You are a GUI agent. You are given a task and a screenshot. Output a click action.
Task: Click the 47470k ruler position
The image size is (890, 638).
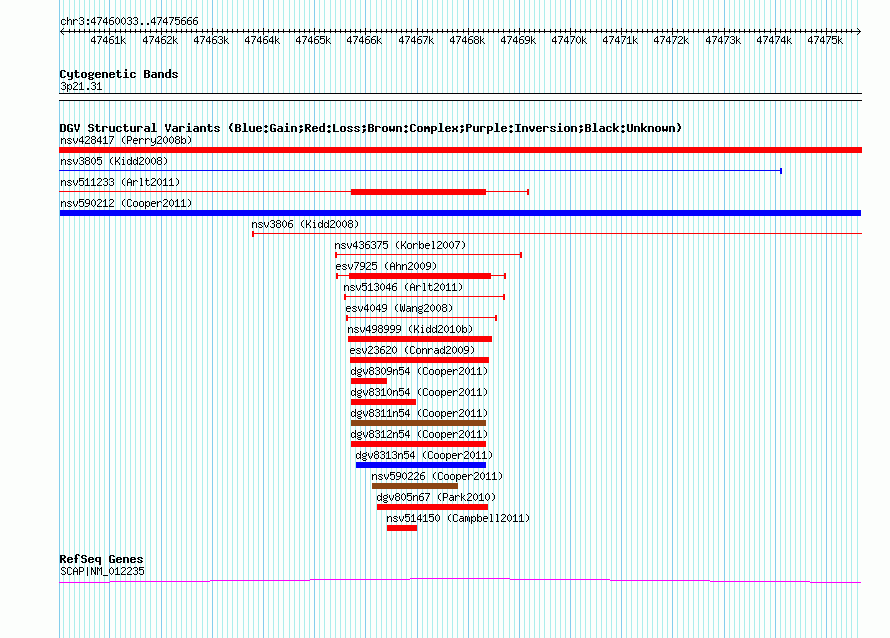tap(569, 40)
